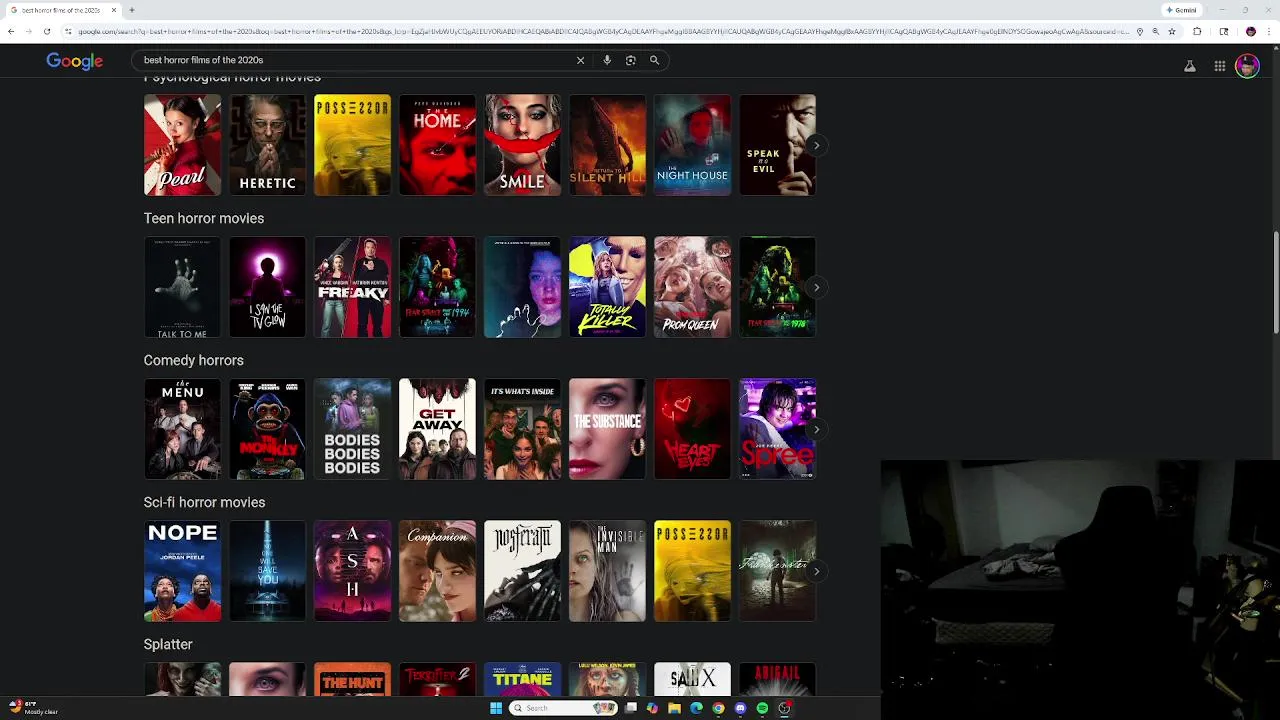The width and height of the screenshot is (1280, 720).
Task: Open the browser extensions puzzle icon
Action: pos(1197,31)
